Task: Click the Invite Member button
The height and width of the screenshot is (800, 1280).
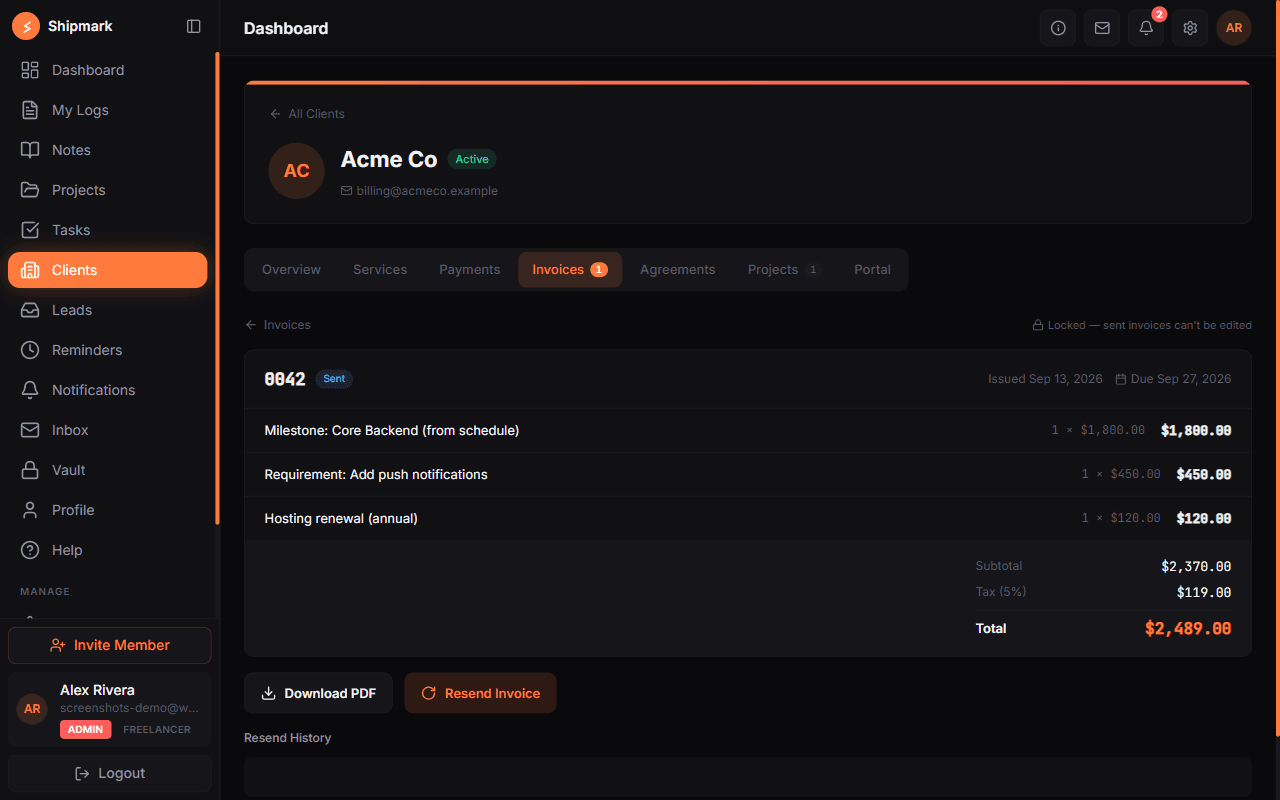Action: [x=110, y=645]
